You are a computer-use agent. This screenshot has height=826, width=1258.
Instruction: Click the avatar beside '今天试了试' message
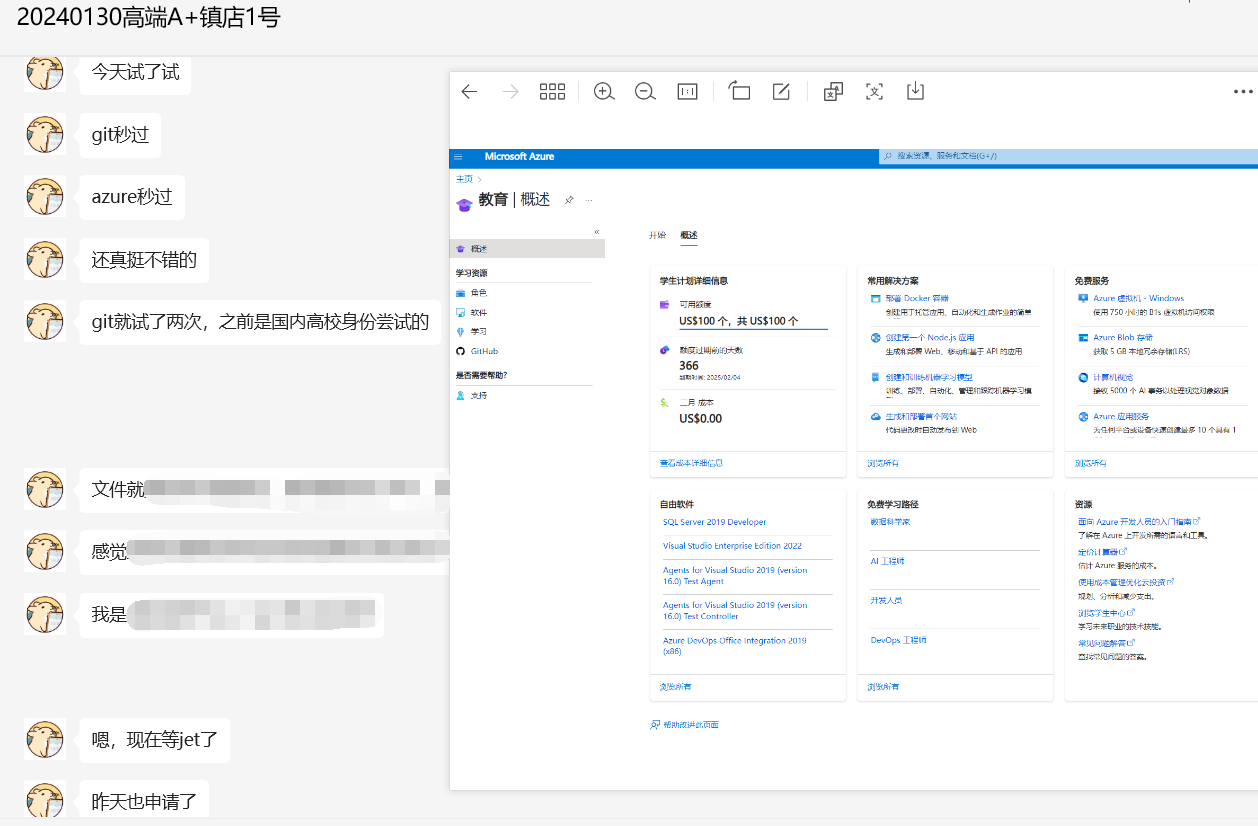tap(45, 72)
